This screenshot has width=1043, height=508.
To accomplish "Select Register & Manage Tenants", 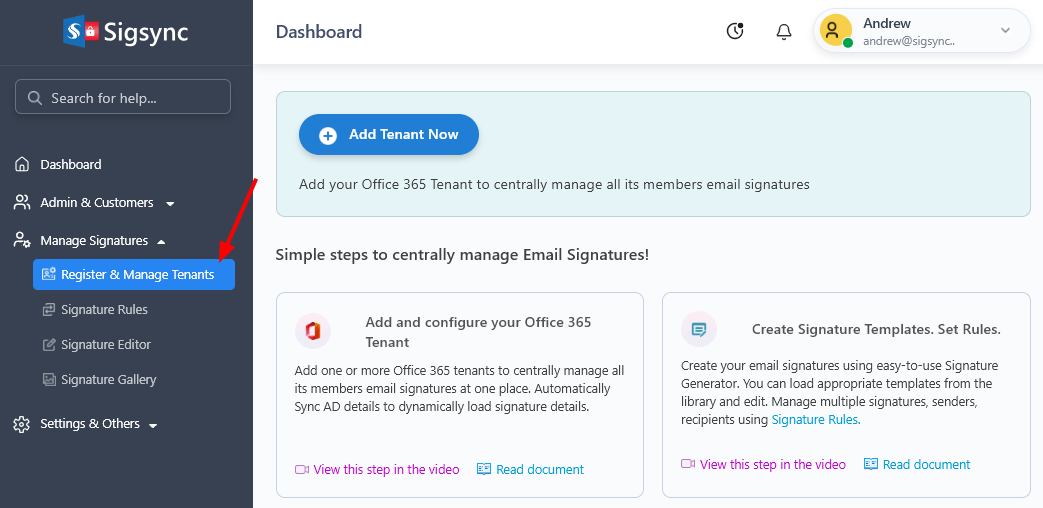I will coord(137,275).
